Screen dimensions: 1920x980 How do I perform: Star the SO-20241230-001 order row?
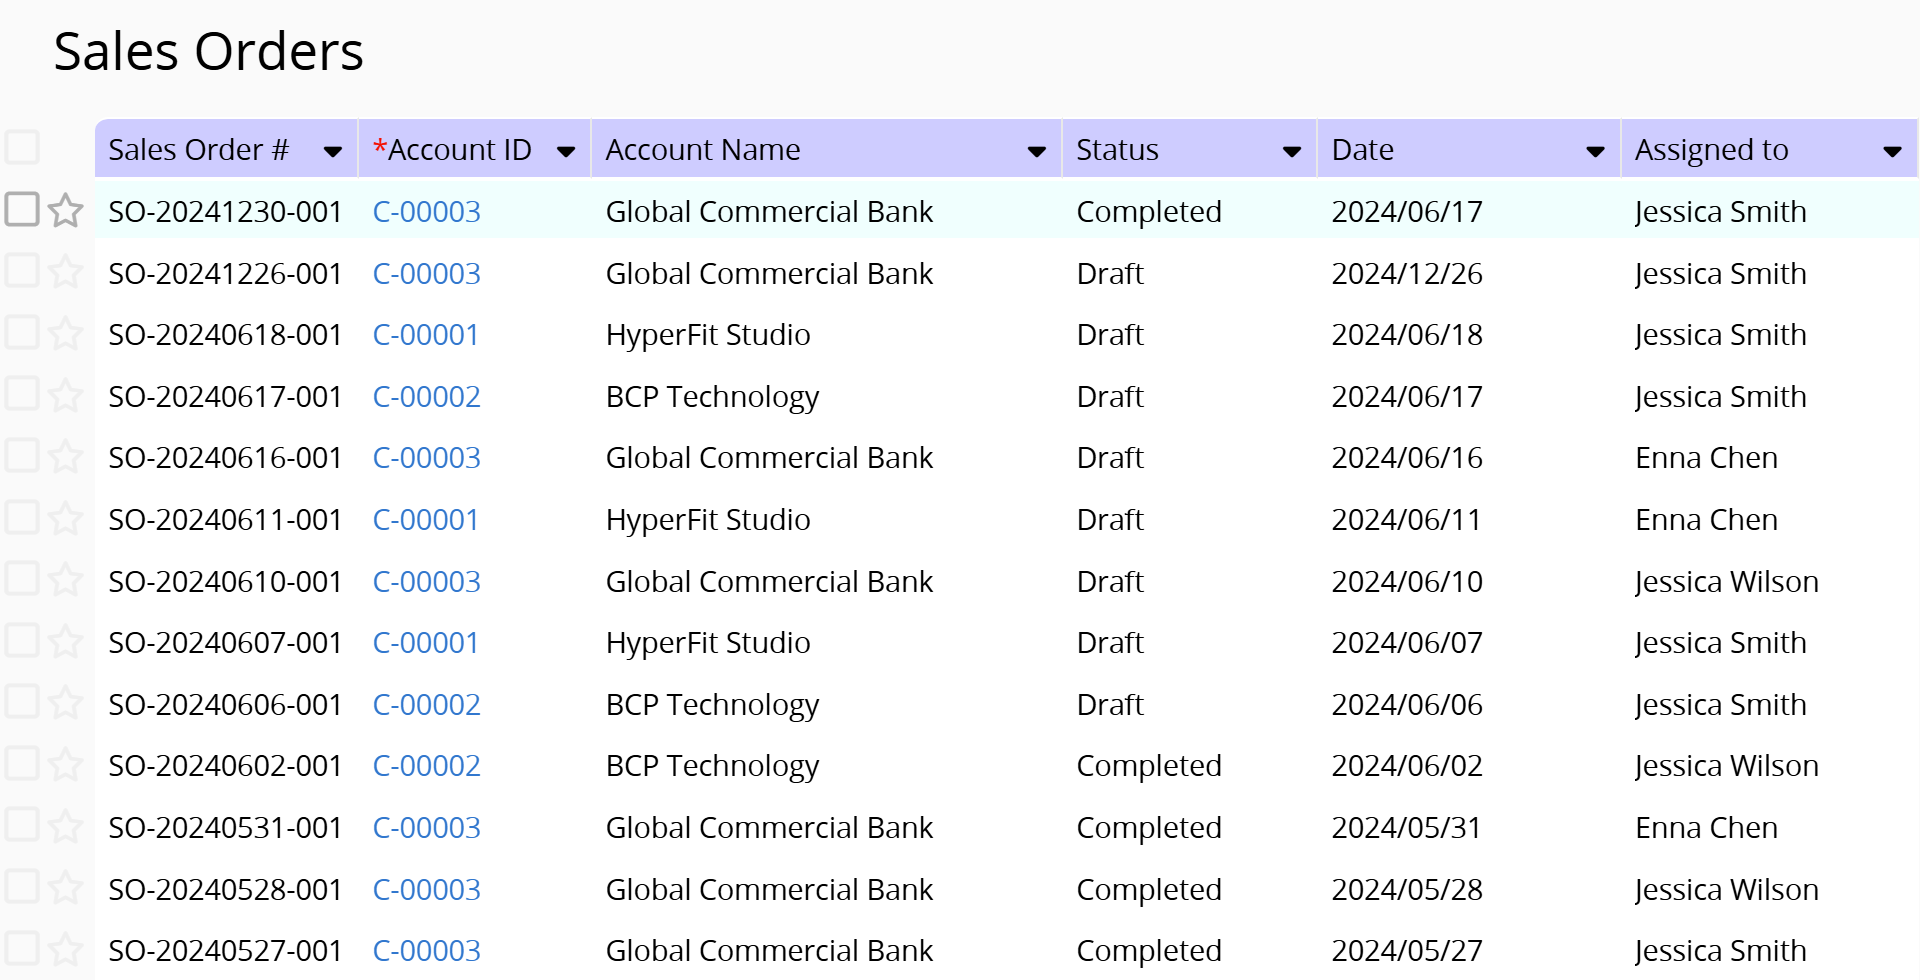click(66, 210)
